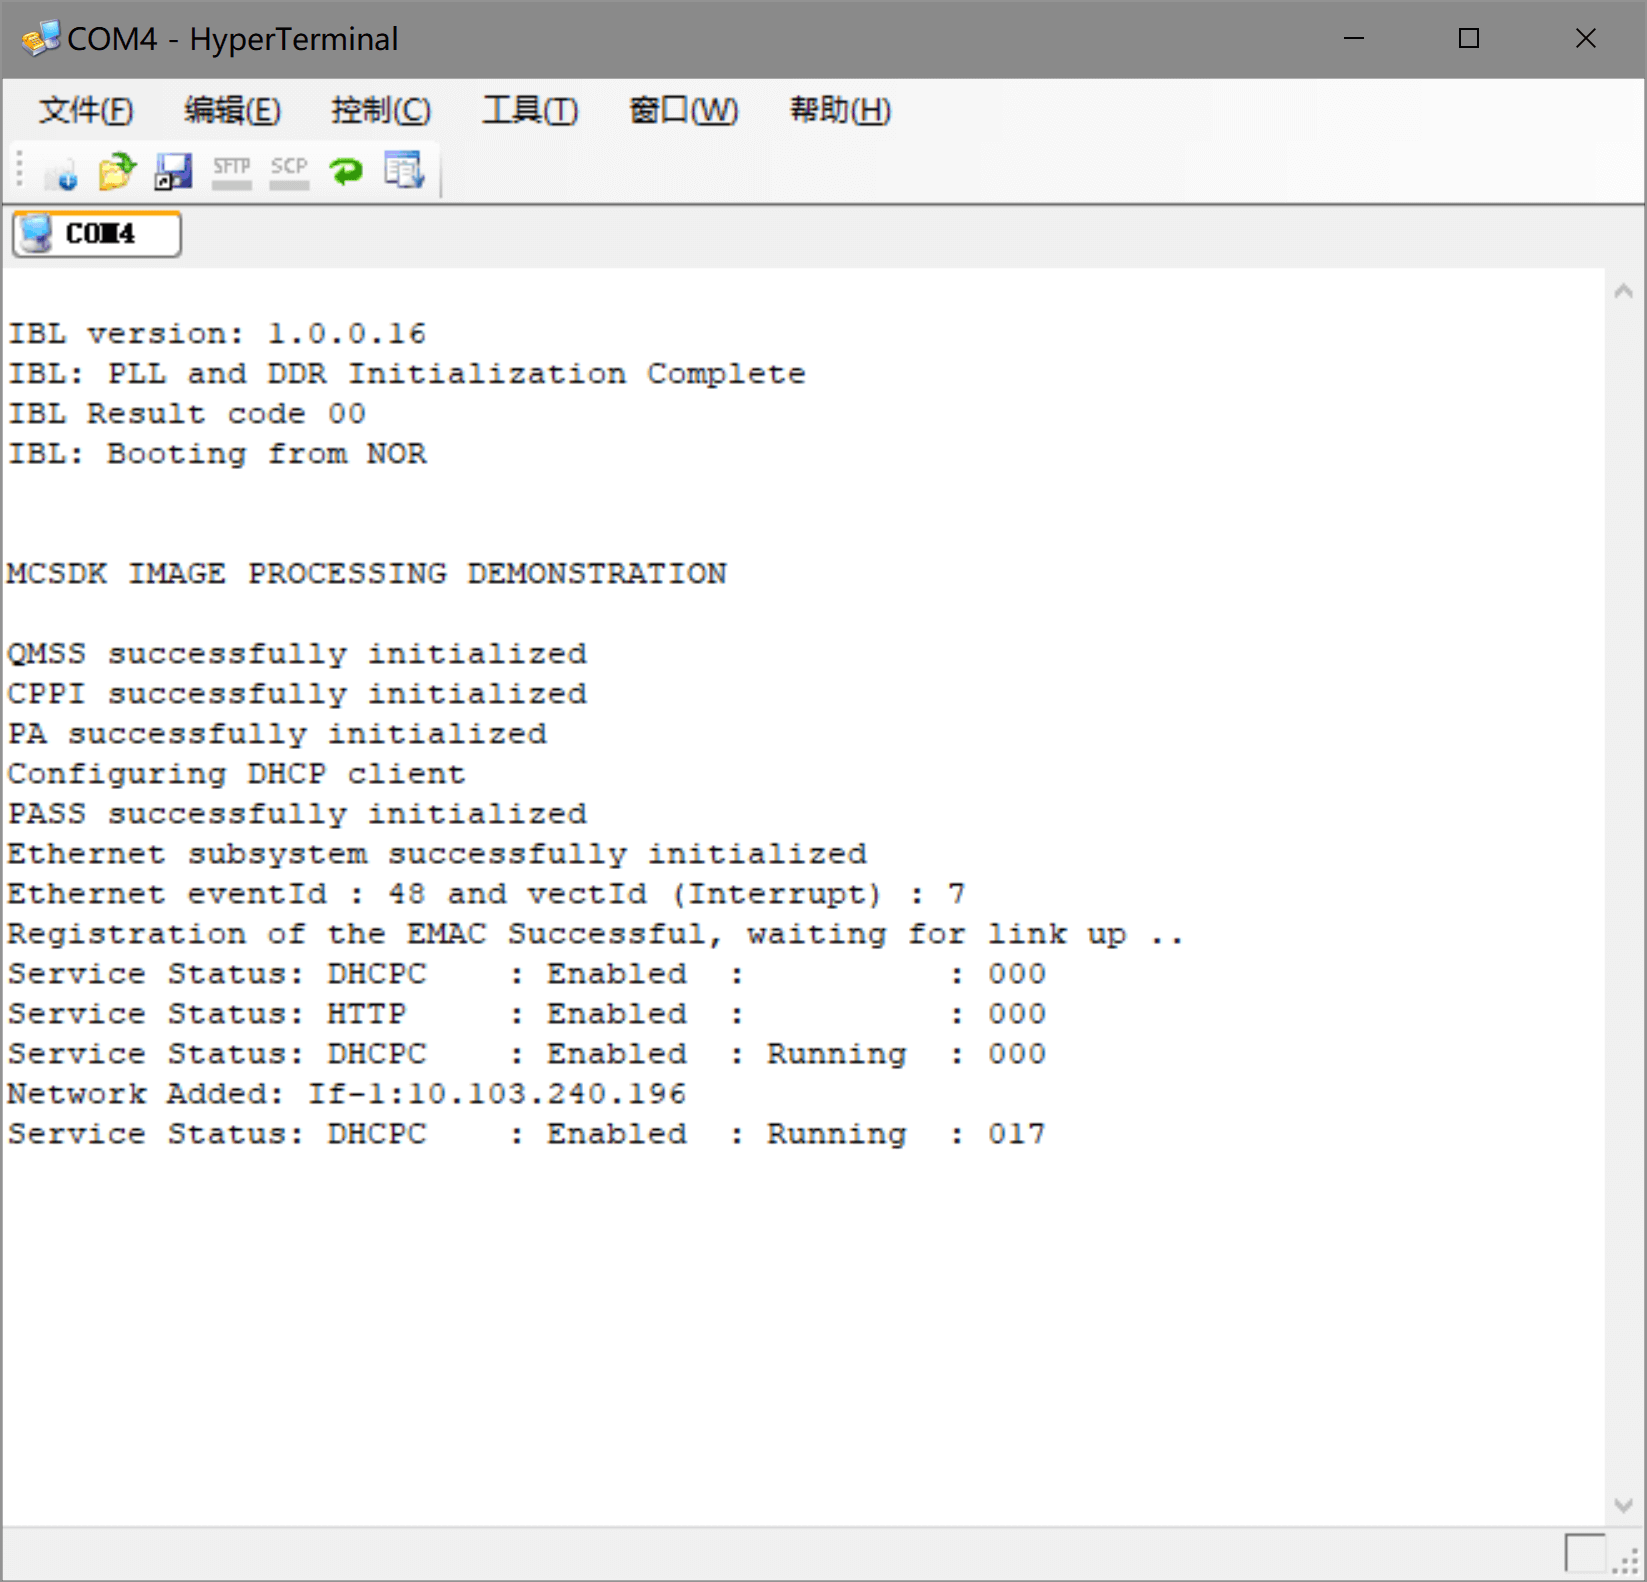Viewport: 1647px width, 1582px height.
Task: Click the new connection toolbar icon
Action: tap(61, 172)
